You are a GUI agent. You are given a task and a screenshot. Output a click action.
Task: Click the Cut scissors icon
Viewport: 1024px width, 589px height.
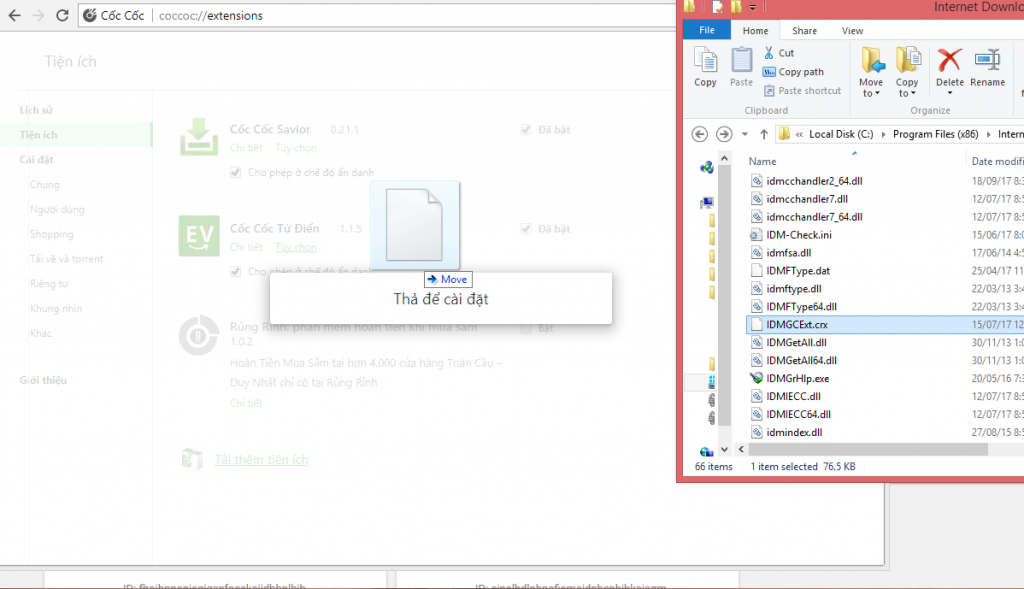(769, 53)
